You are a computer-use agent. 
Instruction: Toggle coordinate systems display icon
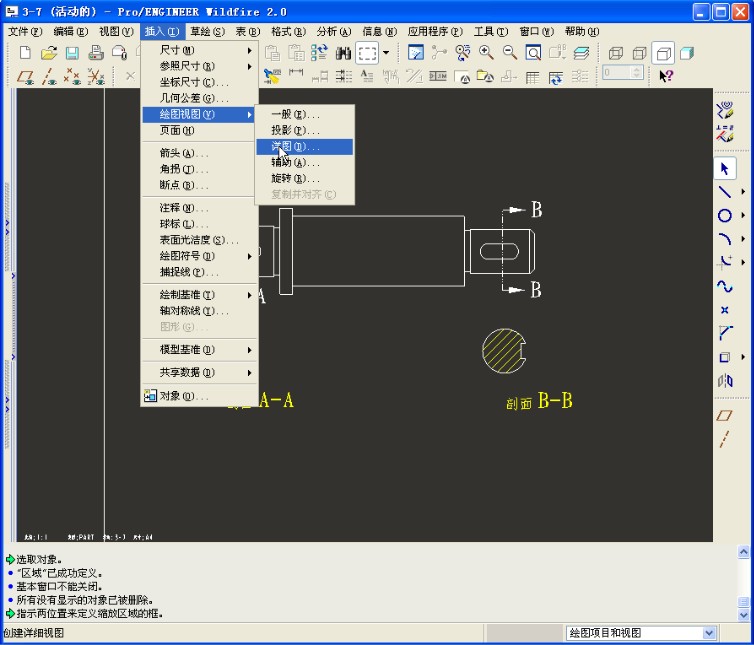point(96,76)
